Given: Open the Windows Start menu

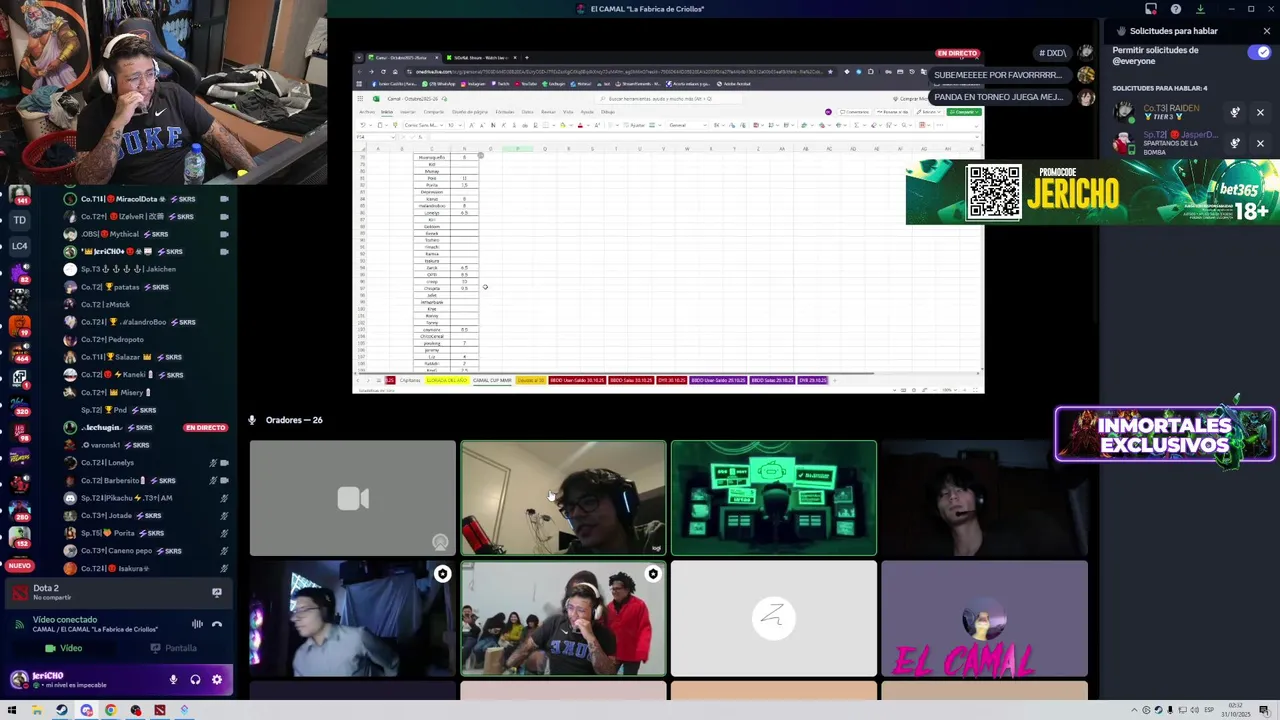Looking at the screenshot, I should pyautogui.click(x=12, y=710).
